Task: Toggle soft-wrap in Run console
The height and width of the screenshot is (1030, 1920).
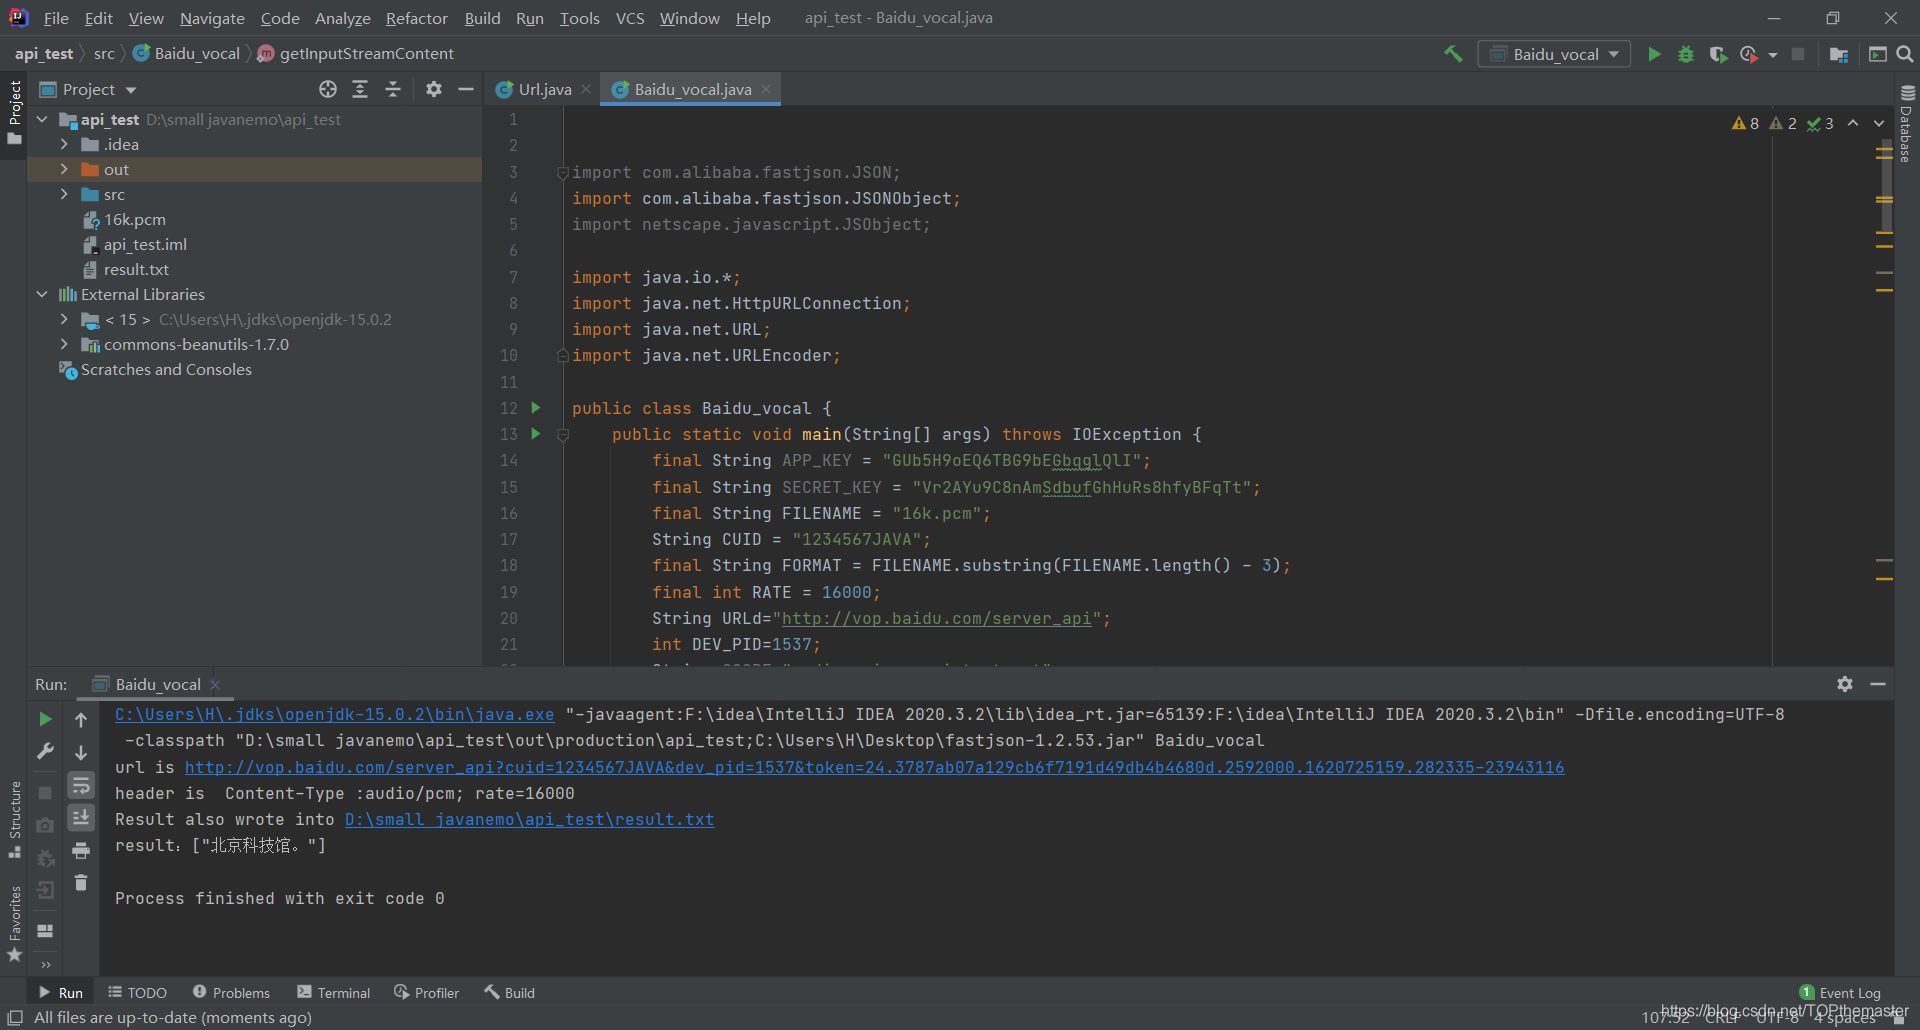Action: 81,785
